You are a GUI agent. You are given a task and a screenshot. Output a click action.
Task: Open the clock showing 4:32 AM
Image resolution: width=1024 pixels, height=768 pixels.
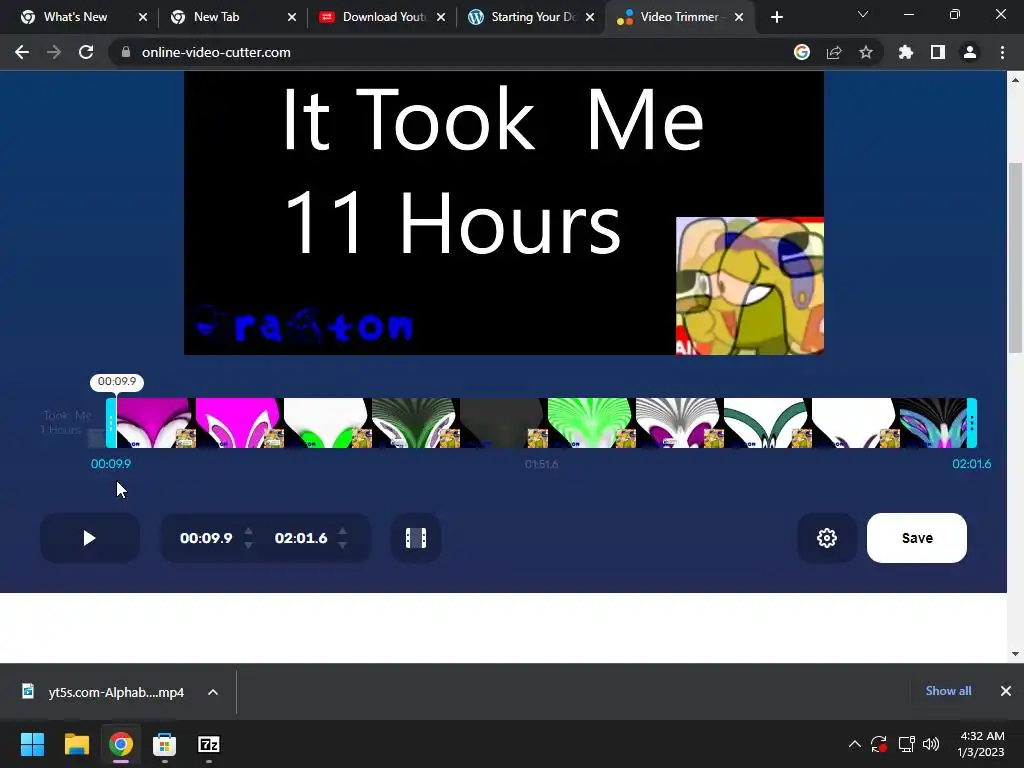[x=981, y=744]
